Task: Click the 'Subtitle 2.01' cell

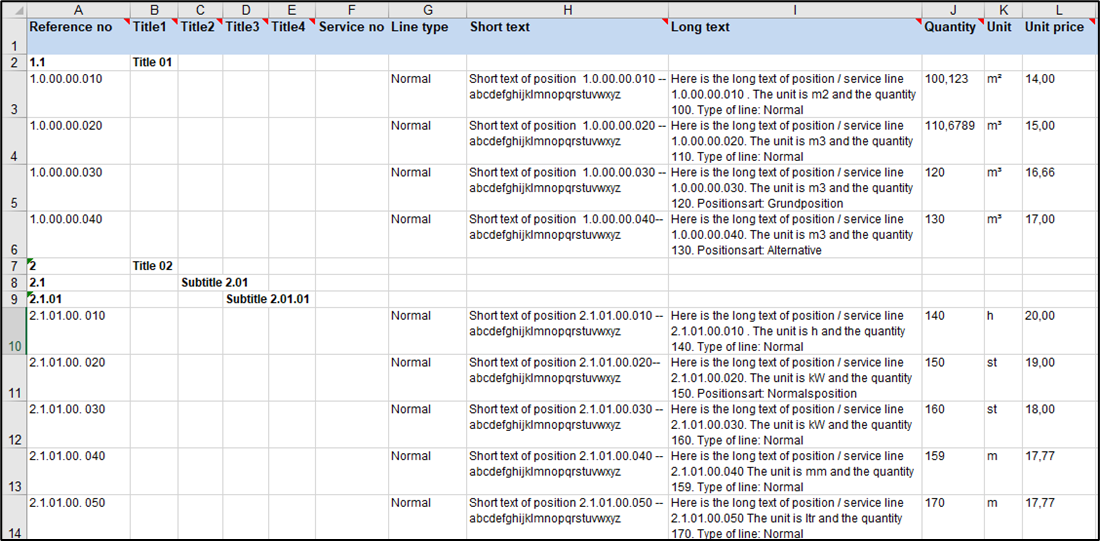Action: click(x=214, y=283)
